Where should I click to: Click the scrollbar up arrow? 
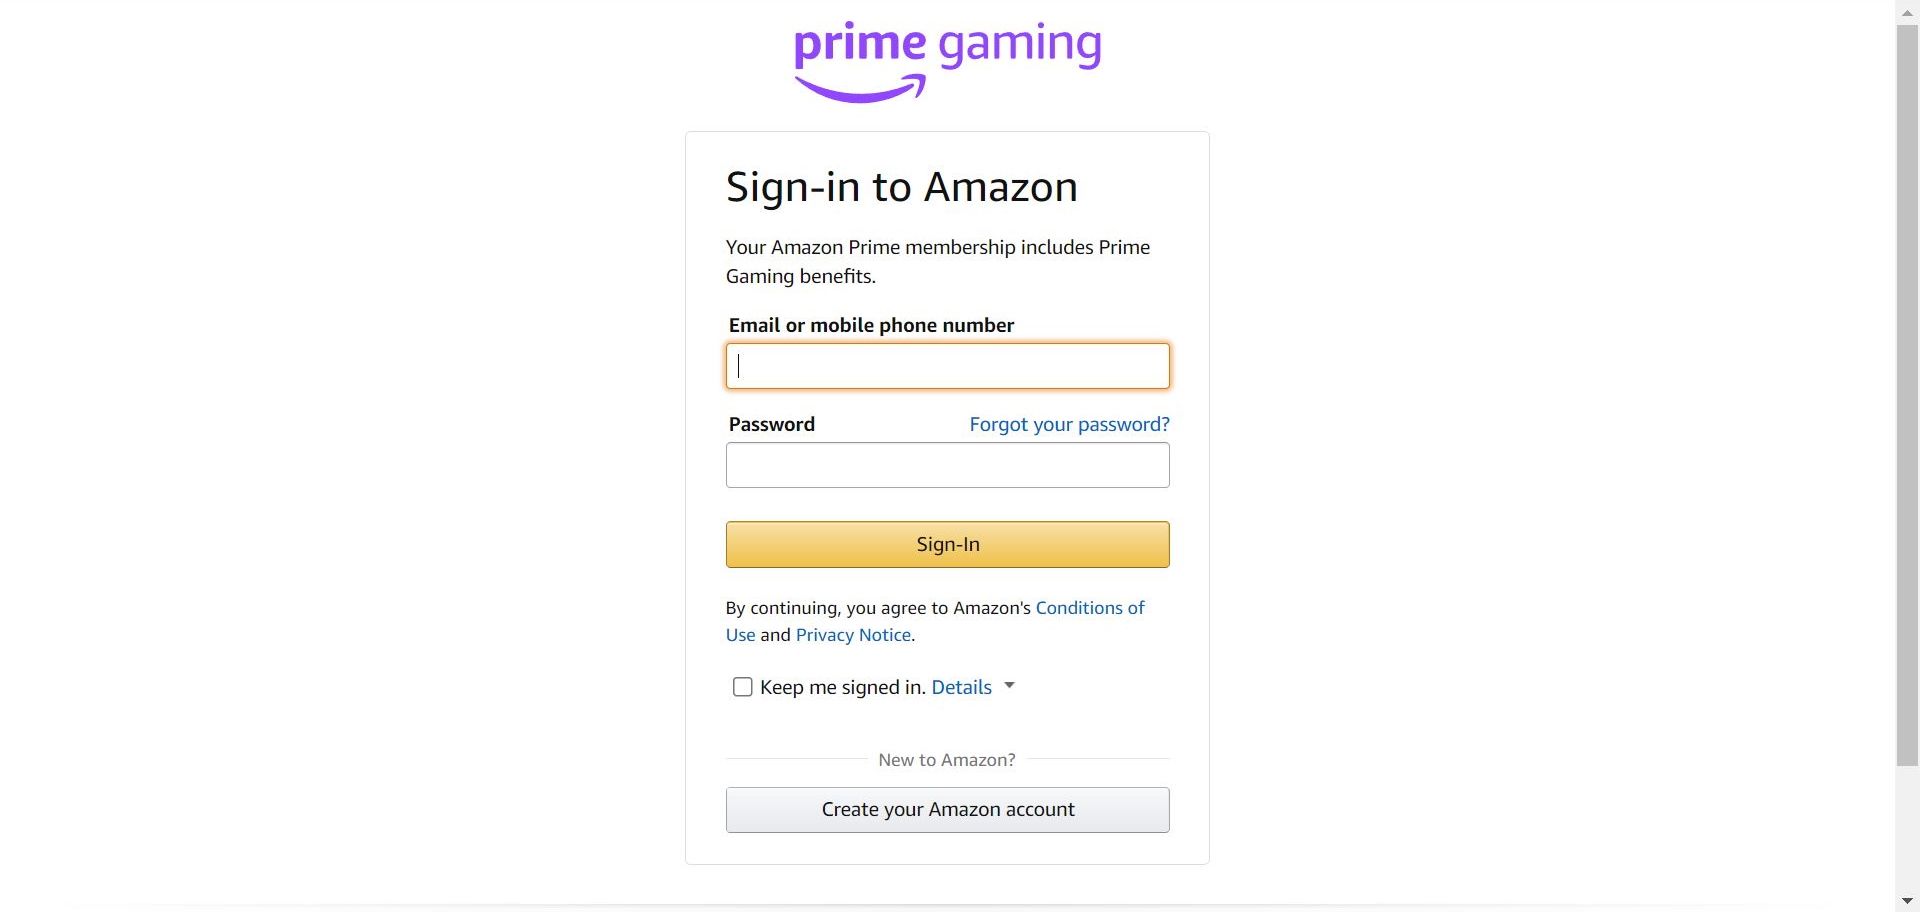click(x=1908, y=12)
